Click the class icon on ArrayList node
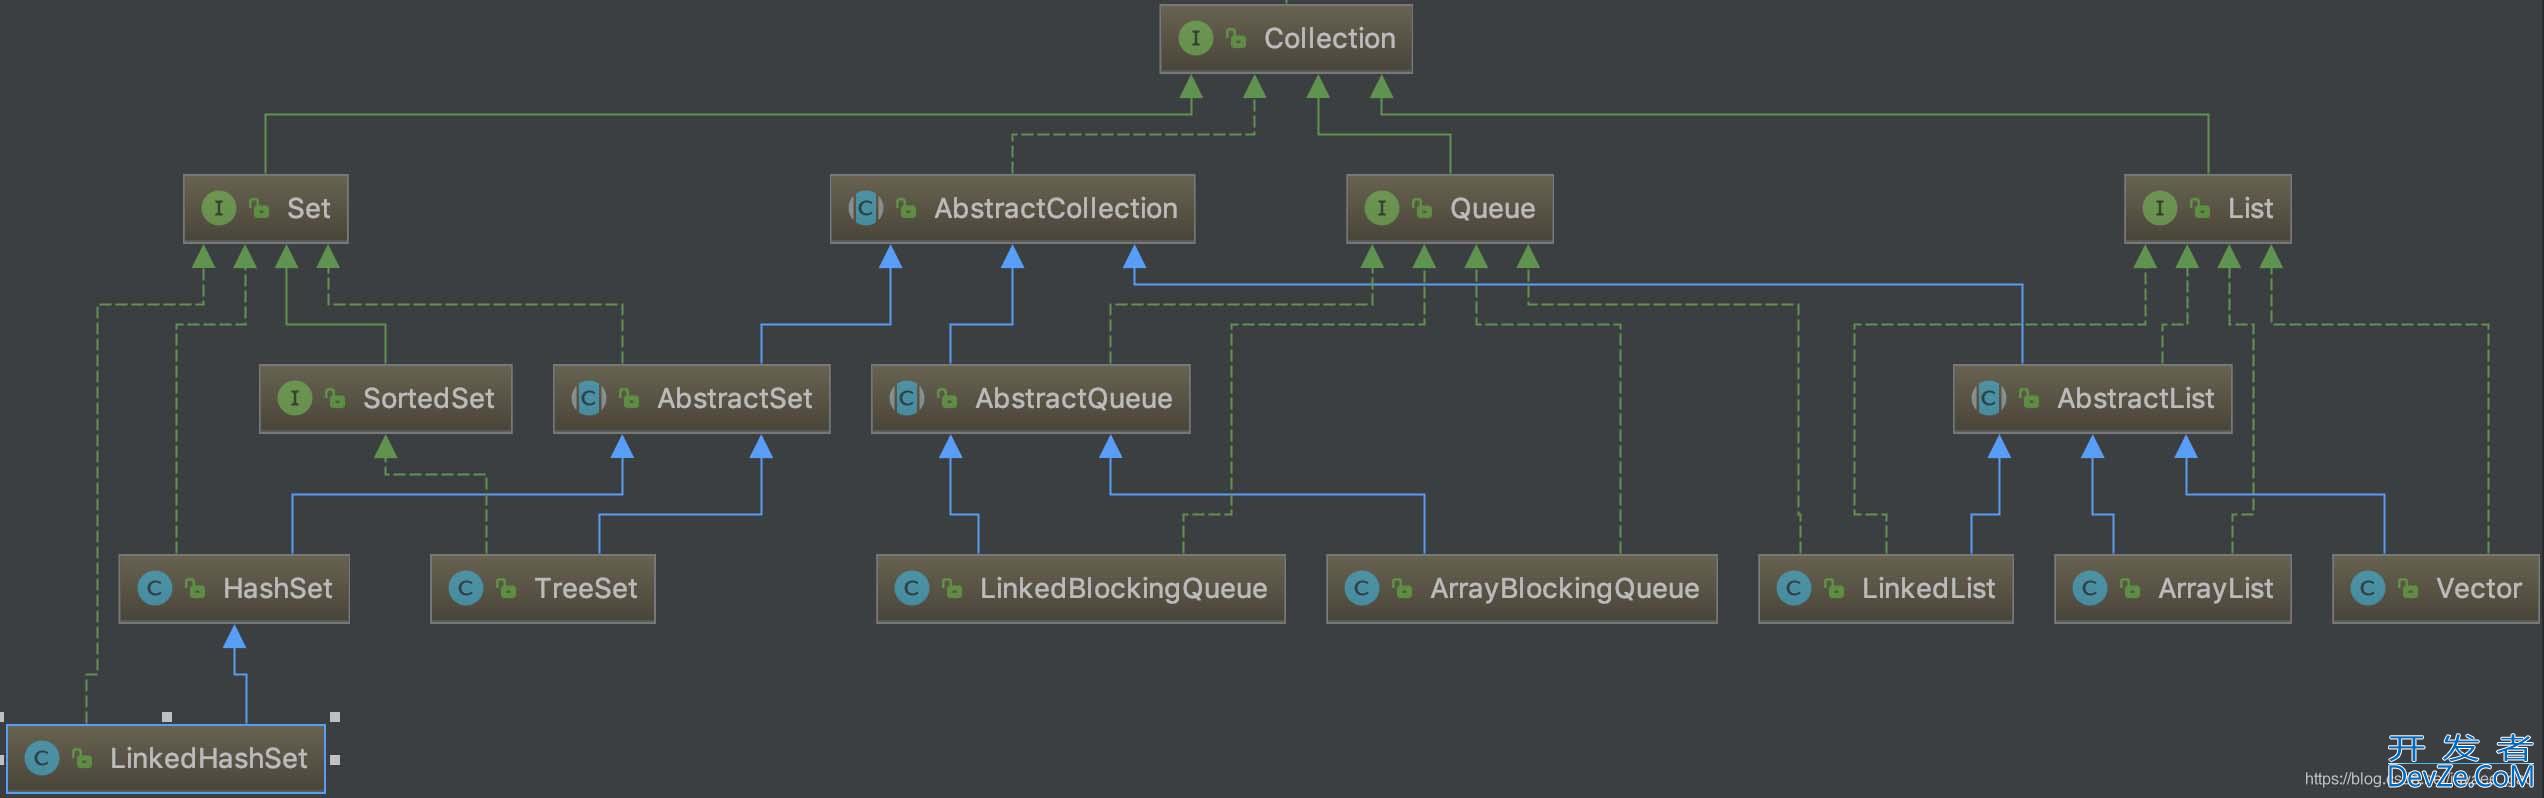2544x798 pixels. (2089, 588)
